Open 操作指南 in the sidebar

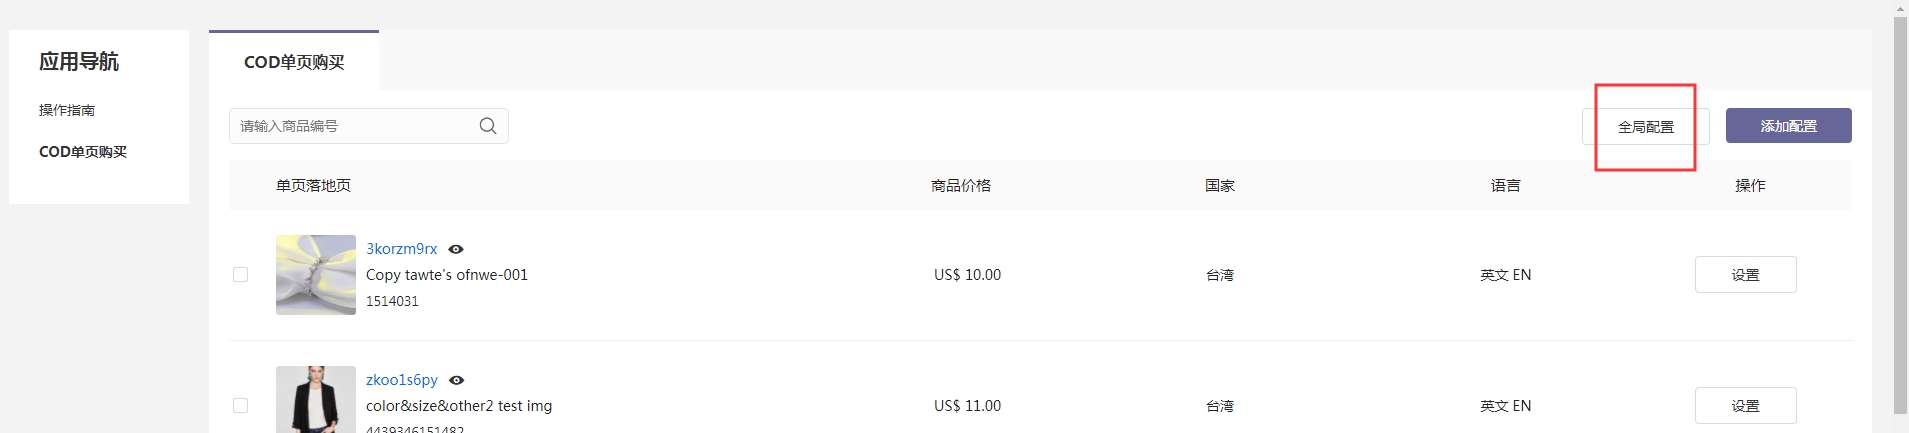pyautogui.click(x=67, y=110)
